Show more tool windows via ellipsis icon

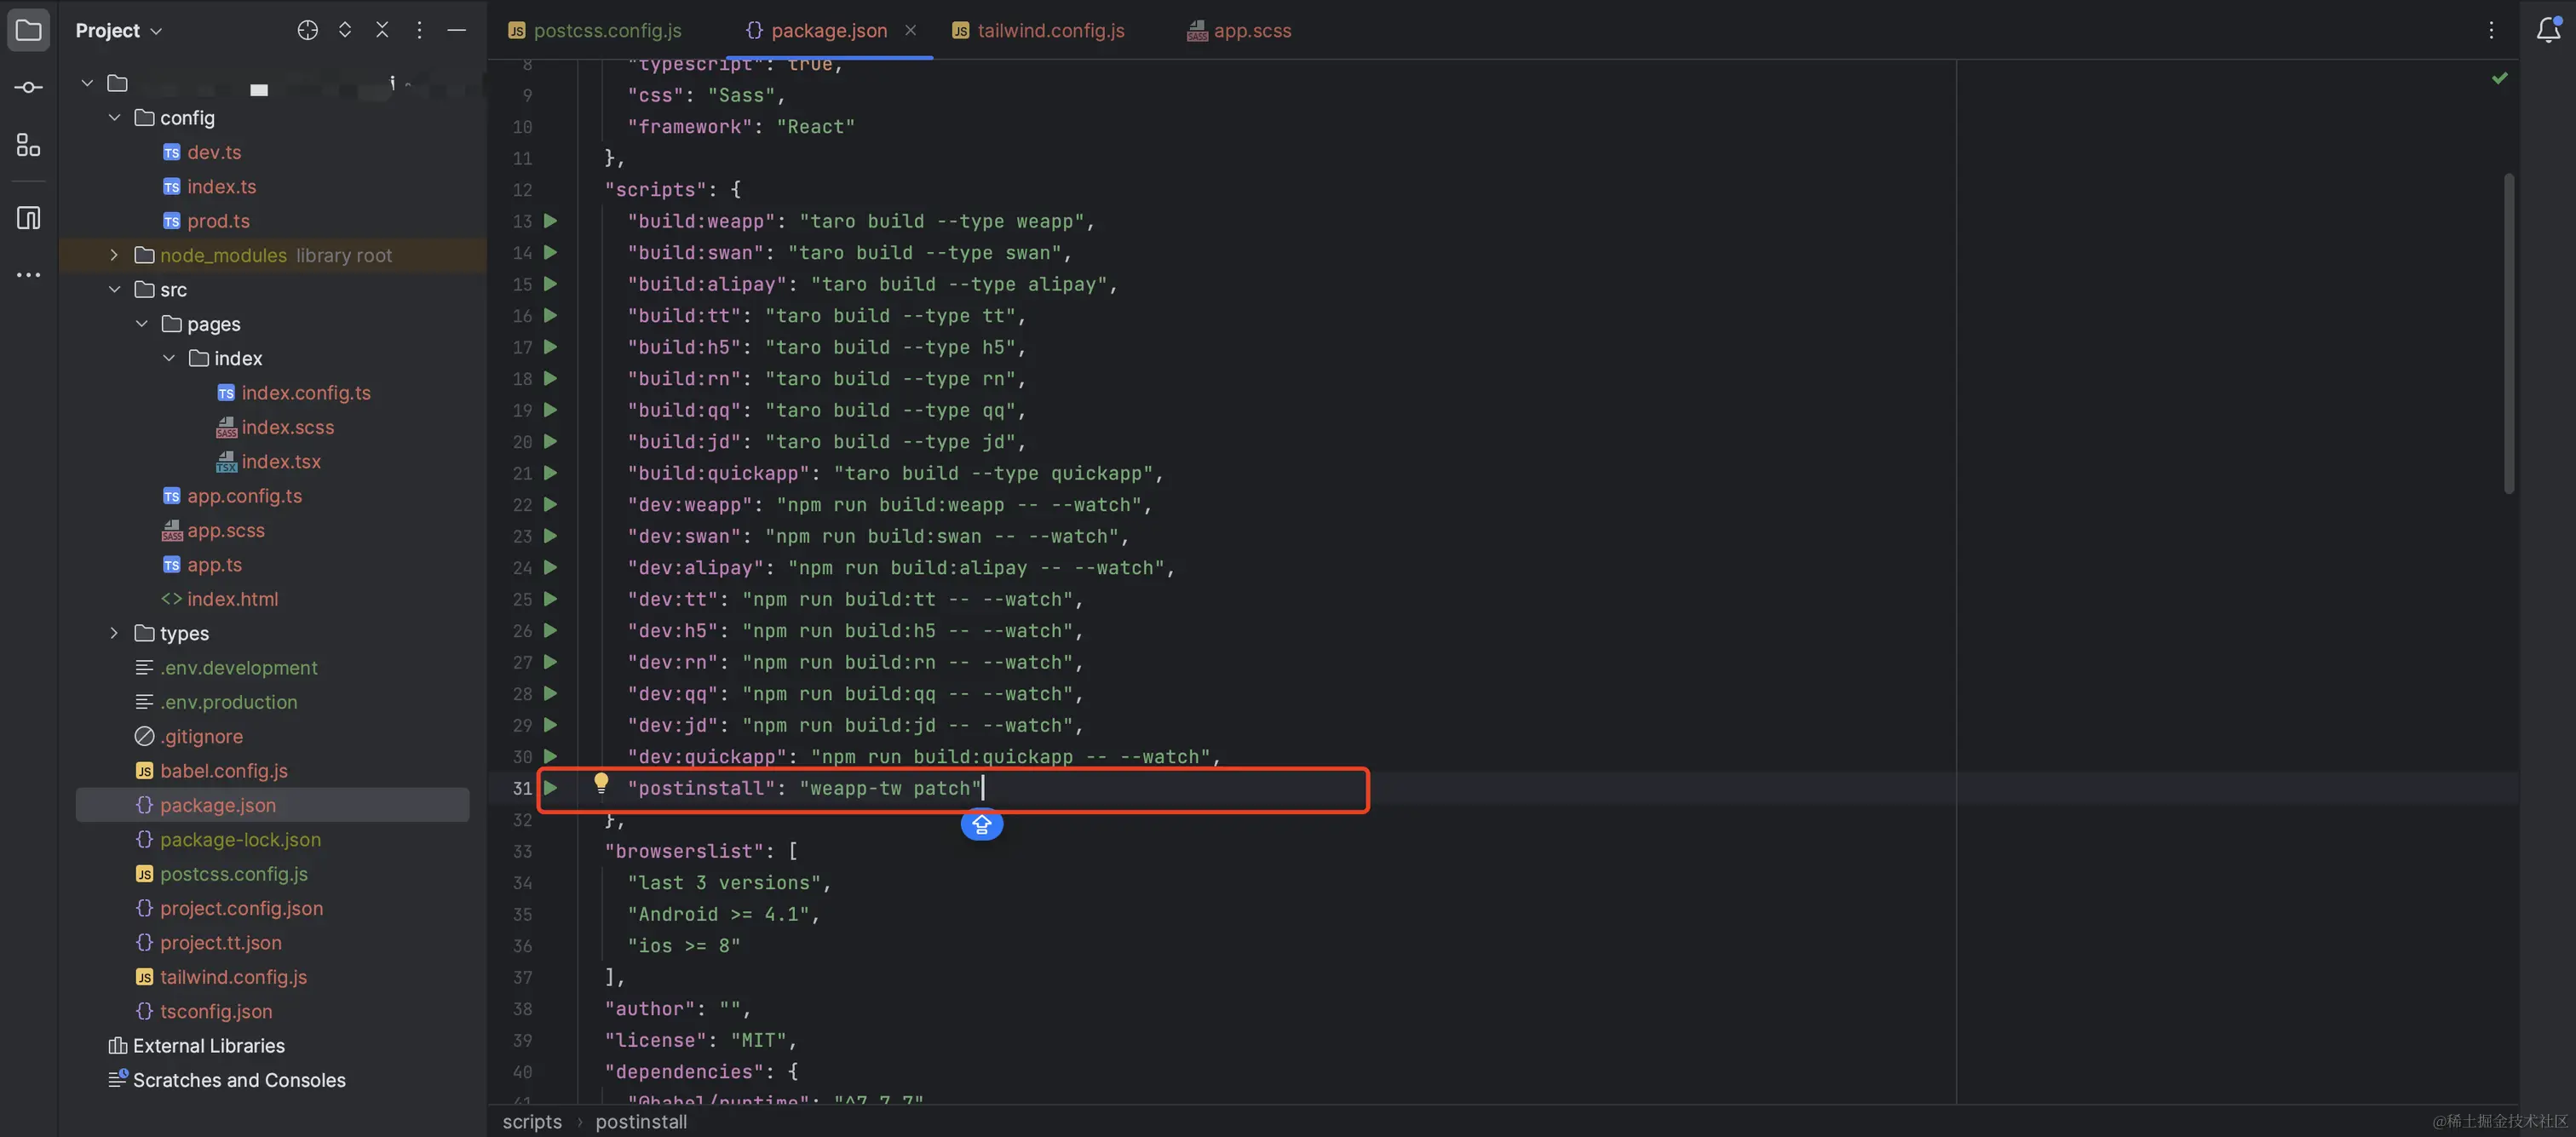click(x=28, y=274)
